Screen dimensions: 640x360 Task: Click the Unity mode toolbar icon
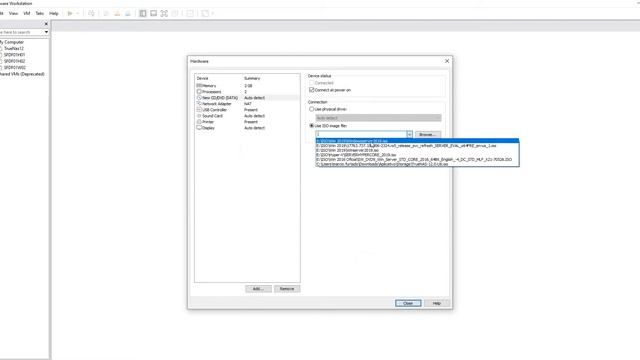(x=175, y=13)
